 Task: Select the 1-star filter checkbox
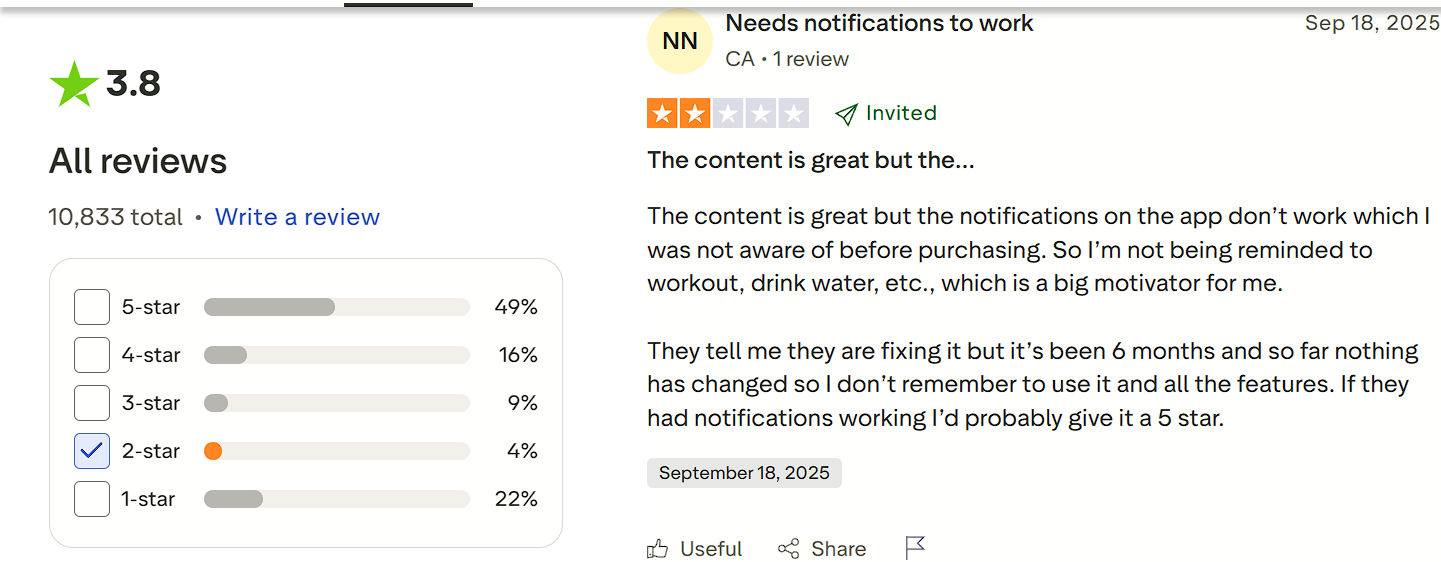(92, 499)
